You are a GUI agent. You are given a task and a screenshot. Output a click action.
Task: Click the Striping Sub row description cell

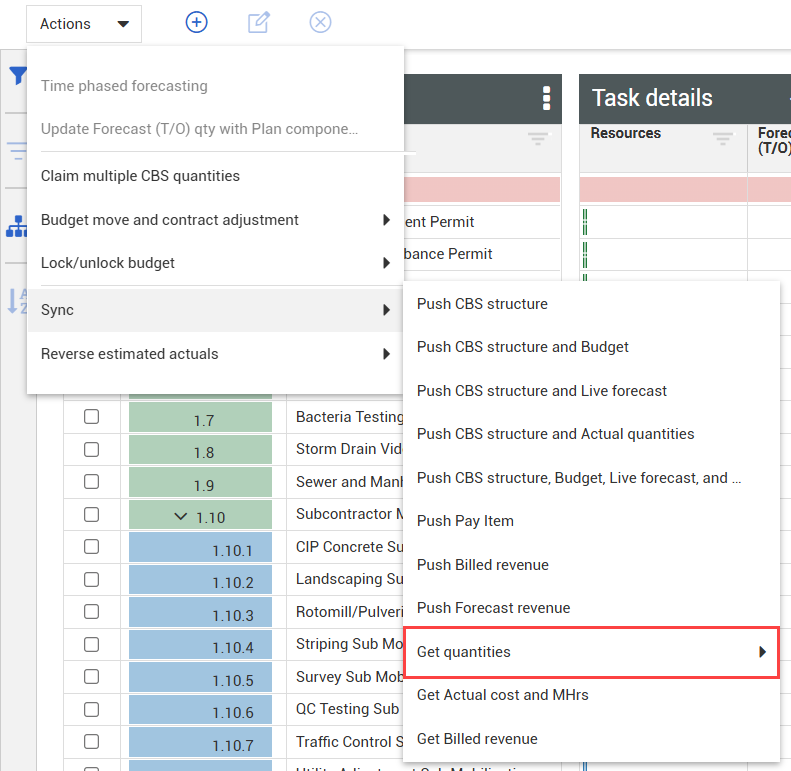tap(347, 645)
